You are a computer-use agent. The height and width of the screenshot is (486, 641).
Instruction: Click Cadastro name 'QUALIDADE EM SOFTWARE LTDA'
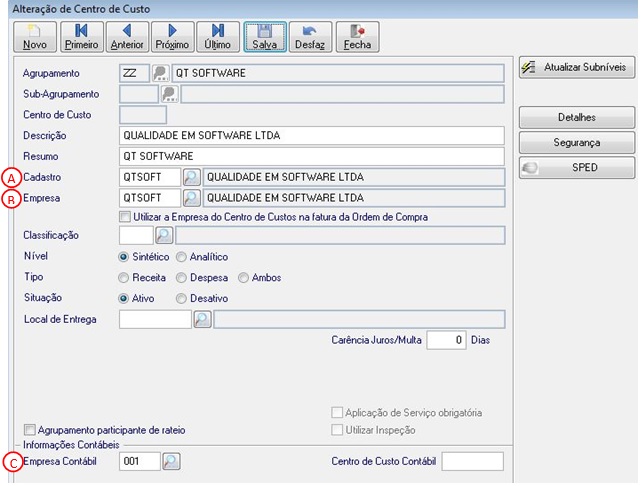point(354,177)
